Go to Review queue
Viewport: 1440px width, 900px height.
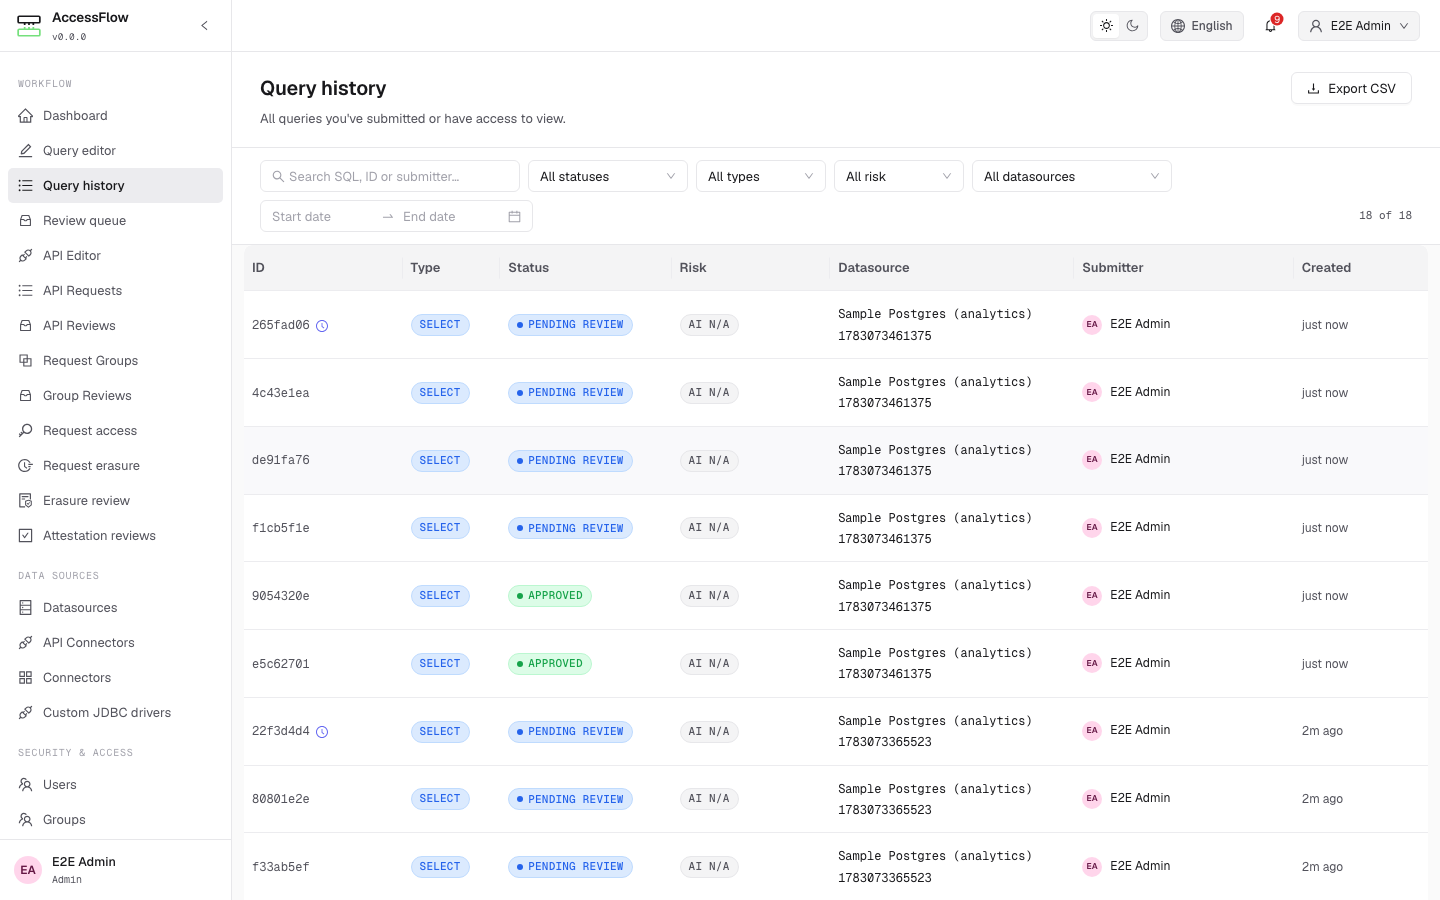(x=115, y=221)
